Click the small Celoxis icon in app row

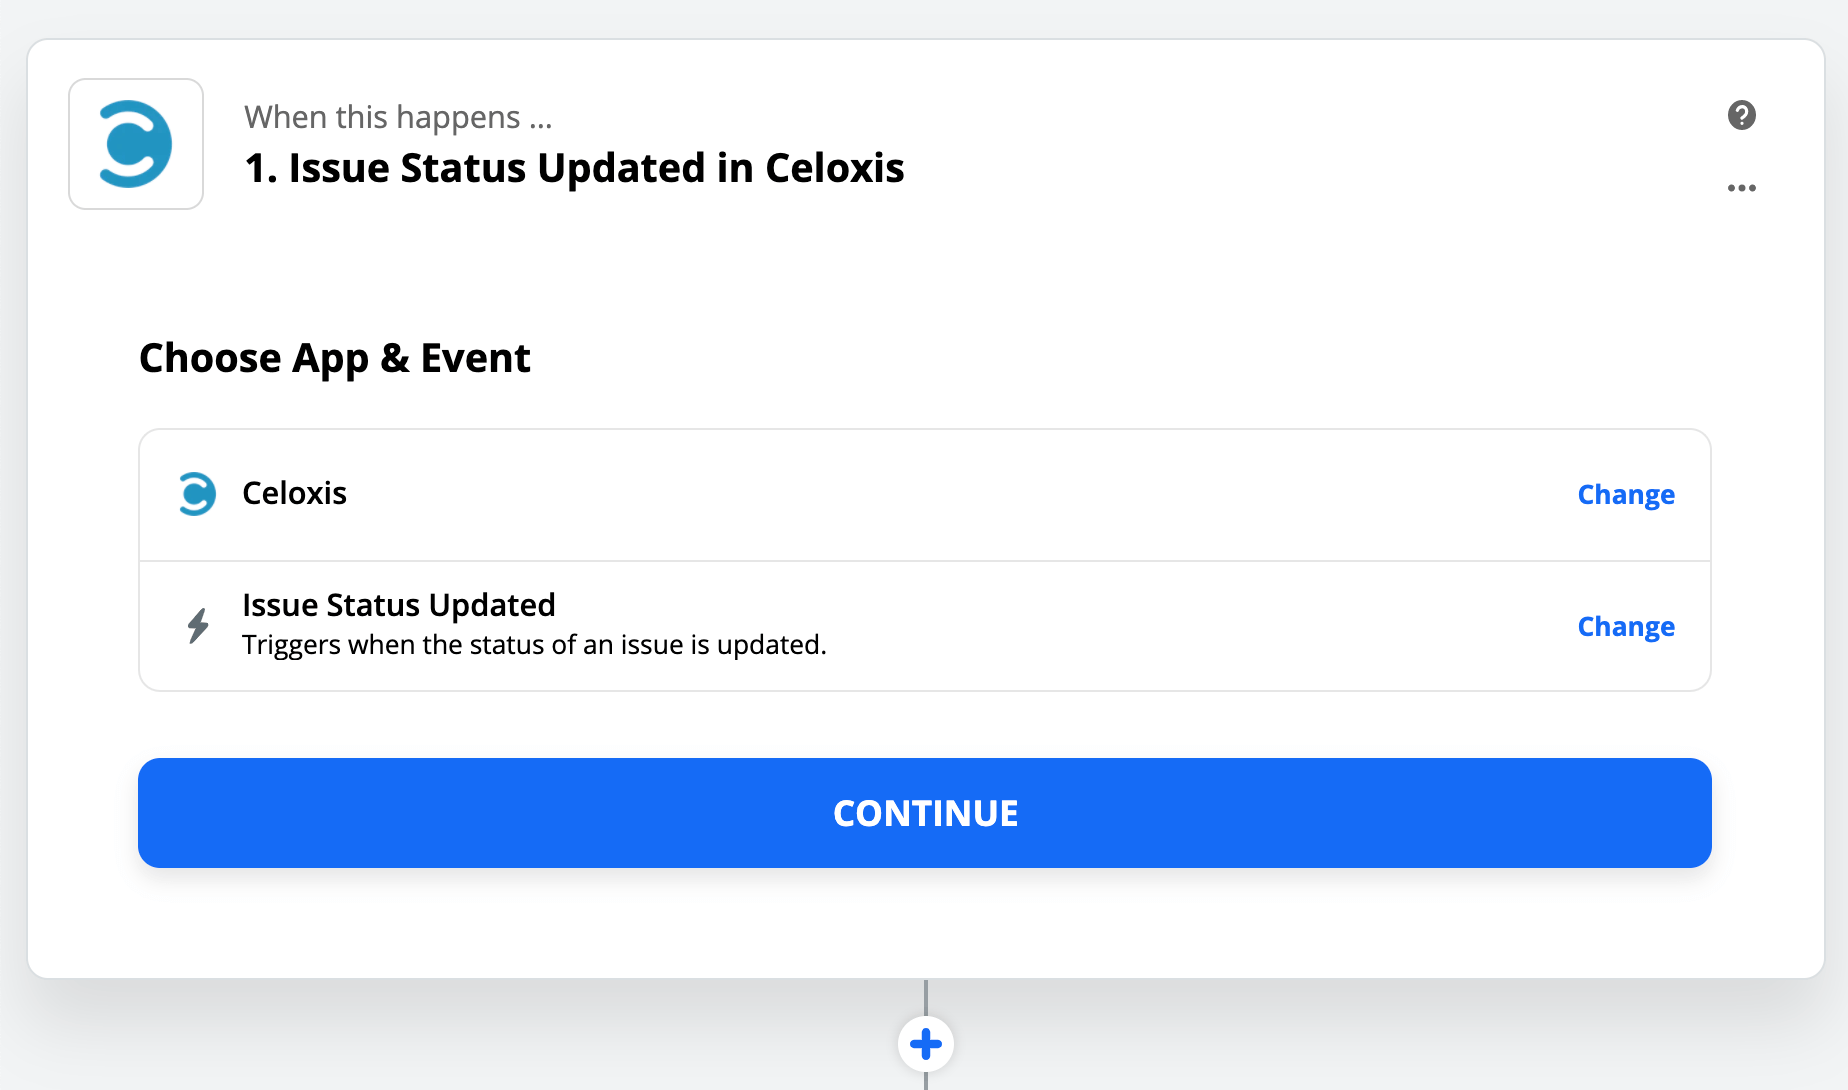[197, 494]
